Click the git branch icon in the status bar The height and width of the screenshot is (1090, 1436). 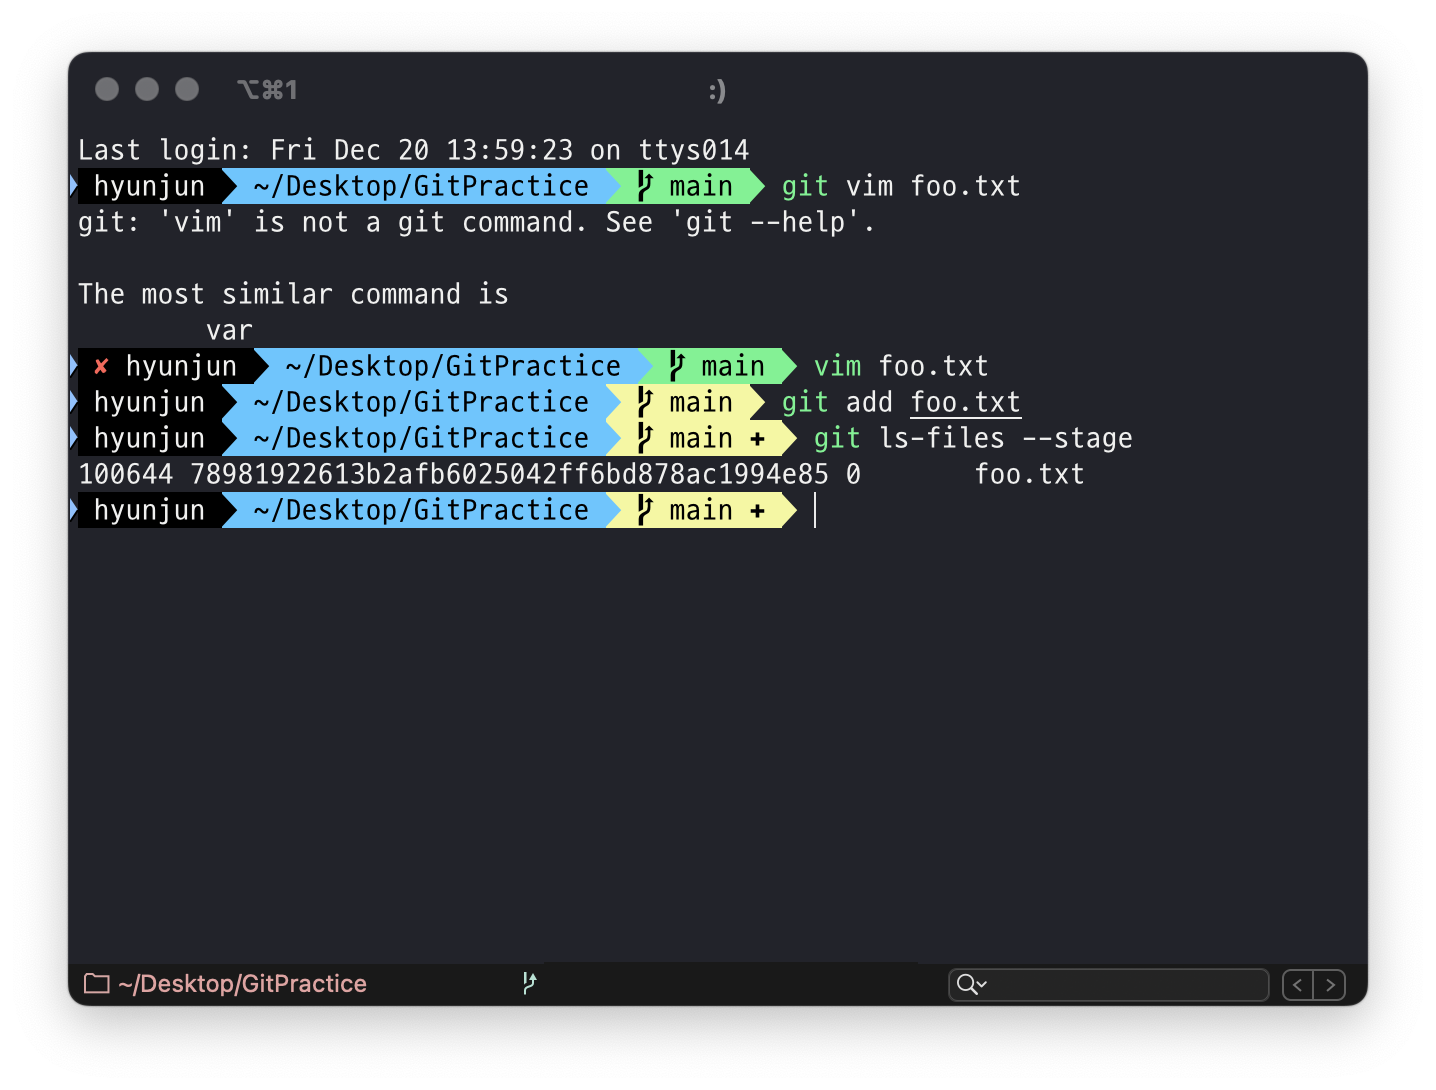(529, 984)
